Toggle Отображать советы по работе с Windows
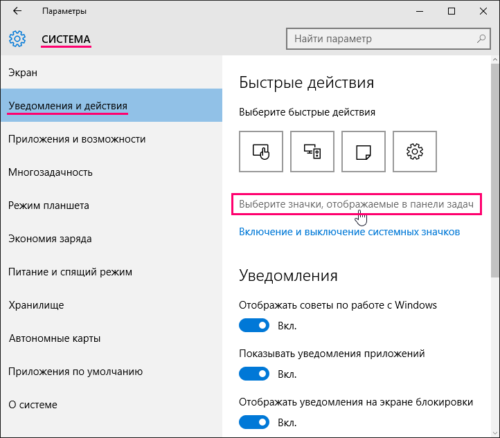500x438 pixels. [x=254, y=325]
